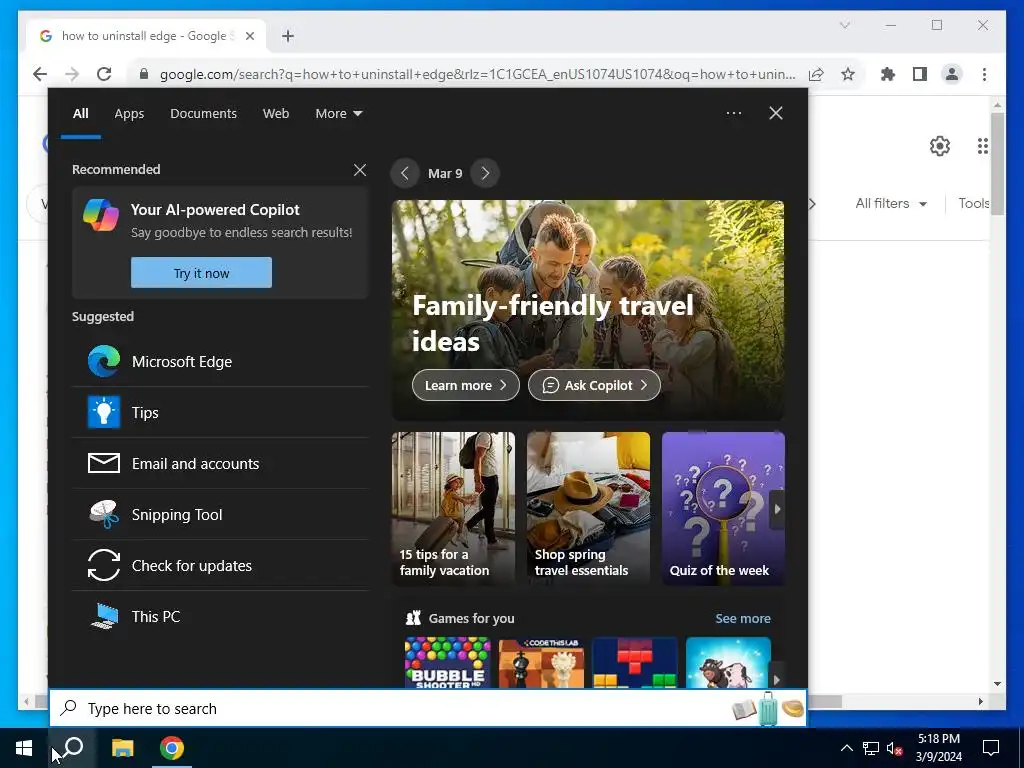Open the falling blocks game thumbnail
Image resolution: width=1024 pixels, height=768 pixels.
635,663
